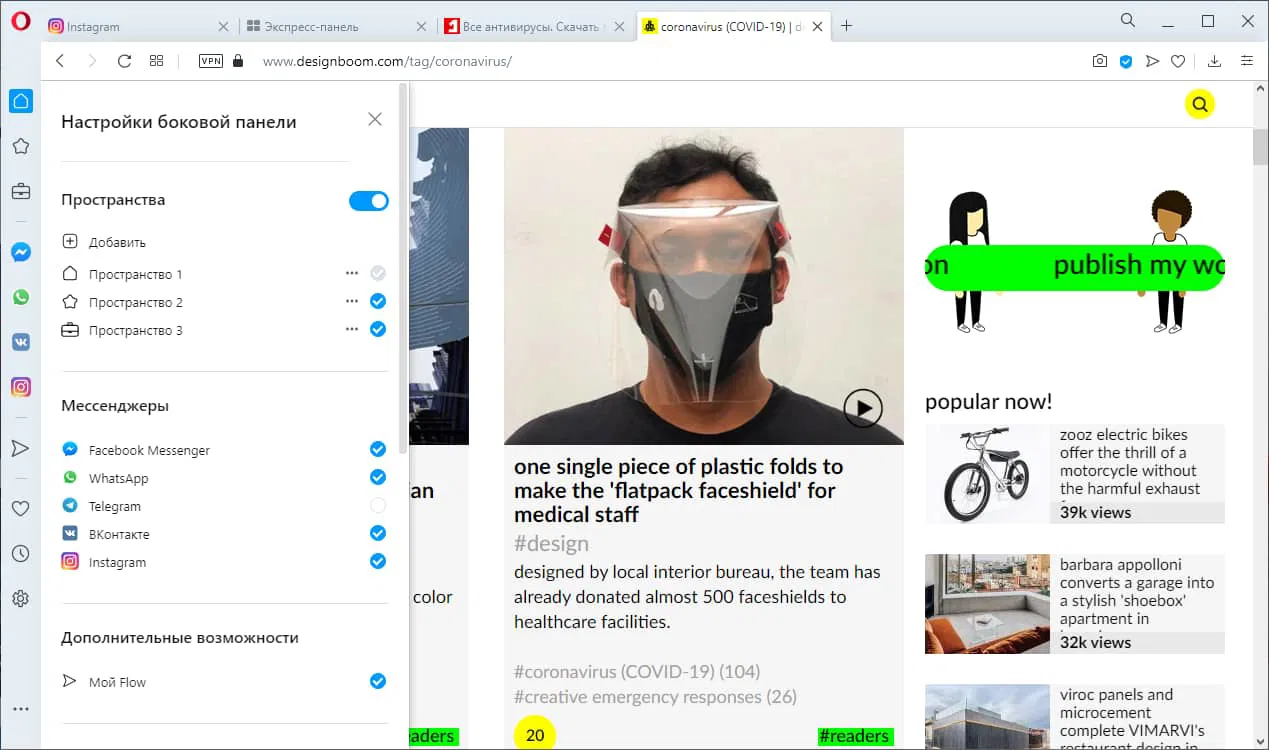Open Instagram from the sidebar
Viewport: 1269px width, 750px height.
click(21, 387)
